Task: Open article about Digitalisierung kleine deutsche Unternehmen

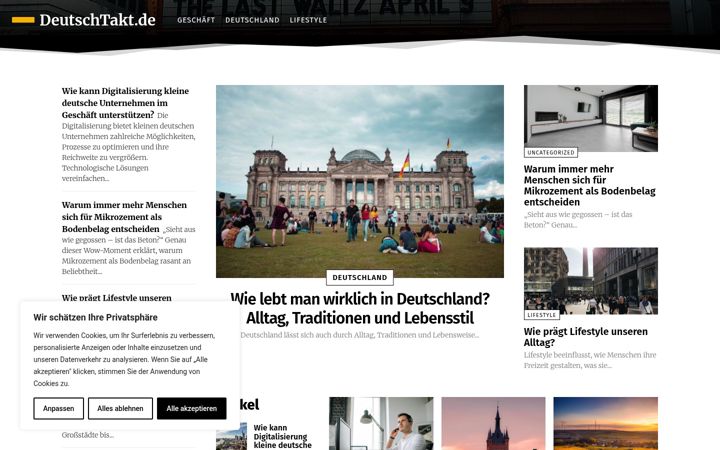Action: click(125, 103)
